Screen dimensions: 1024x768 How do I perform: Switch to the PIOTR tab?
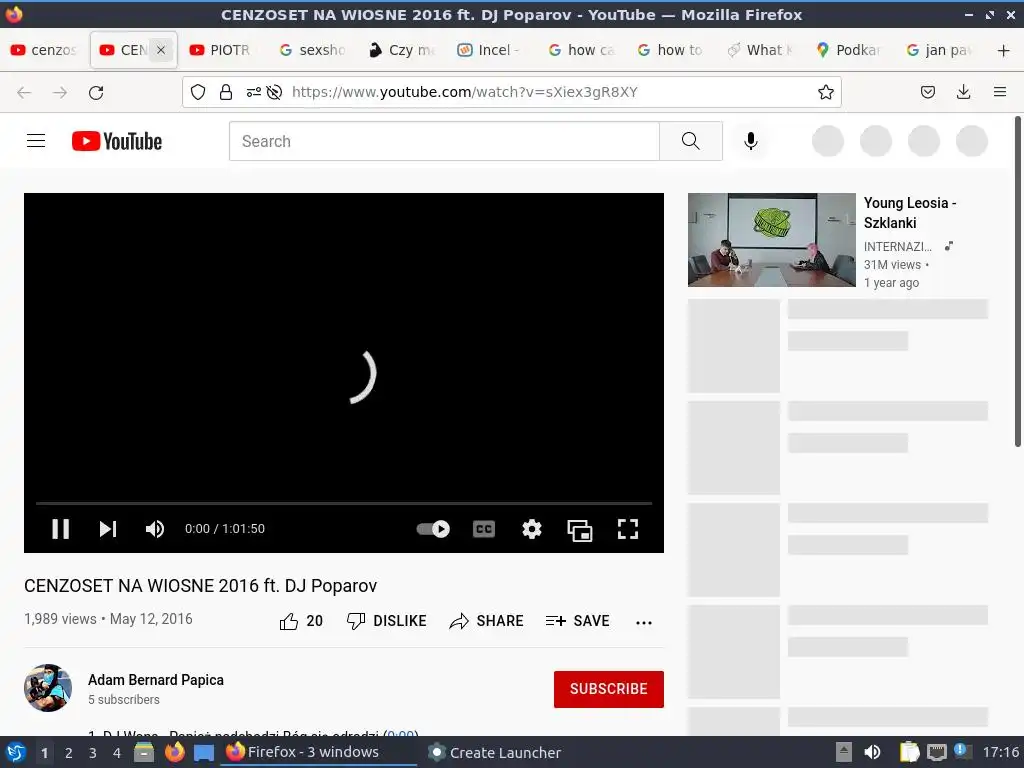click(220, 50)
